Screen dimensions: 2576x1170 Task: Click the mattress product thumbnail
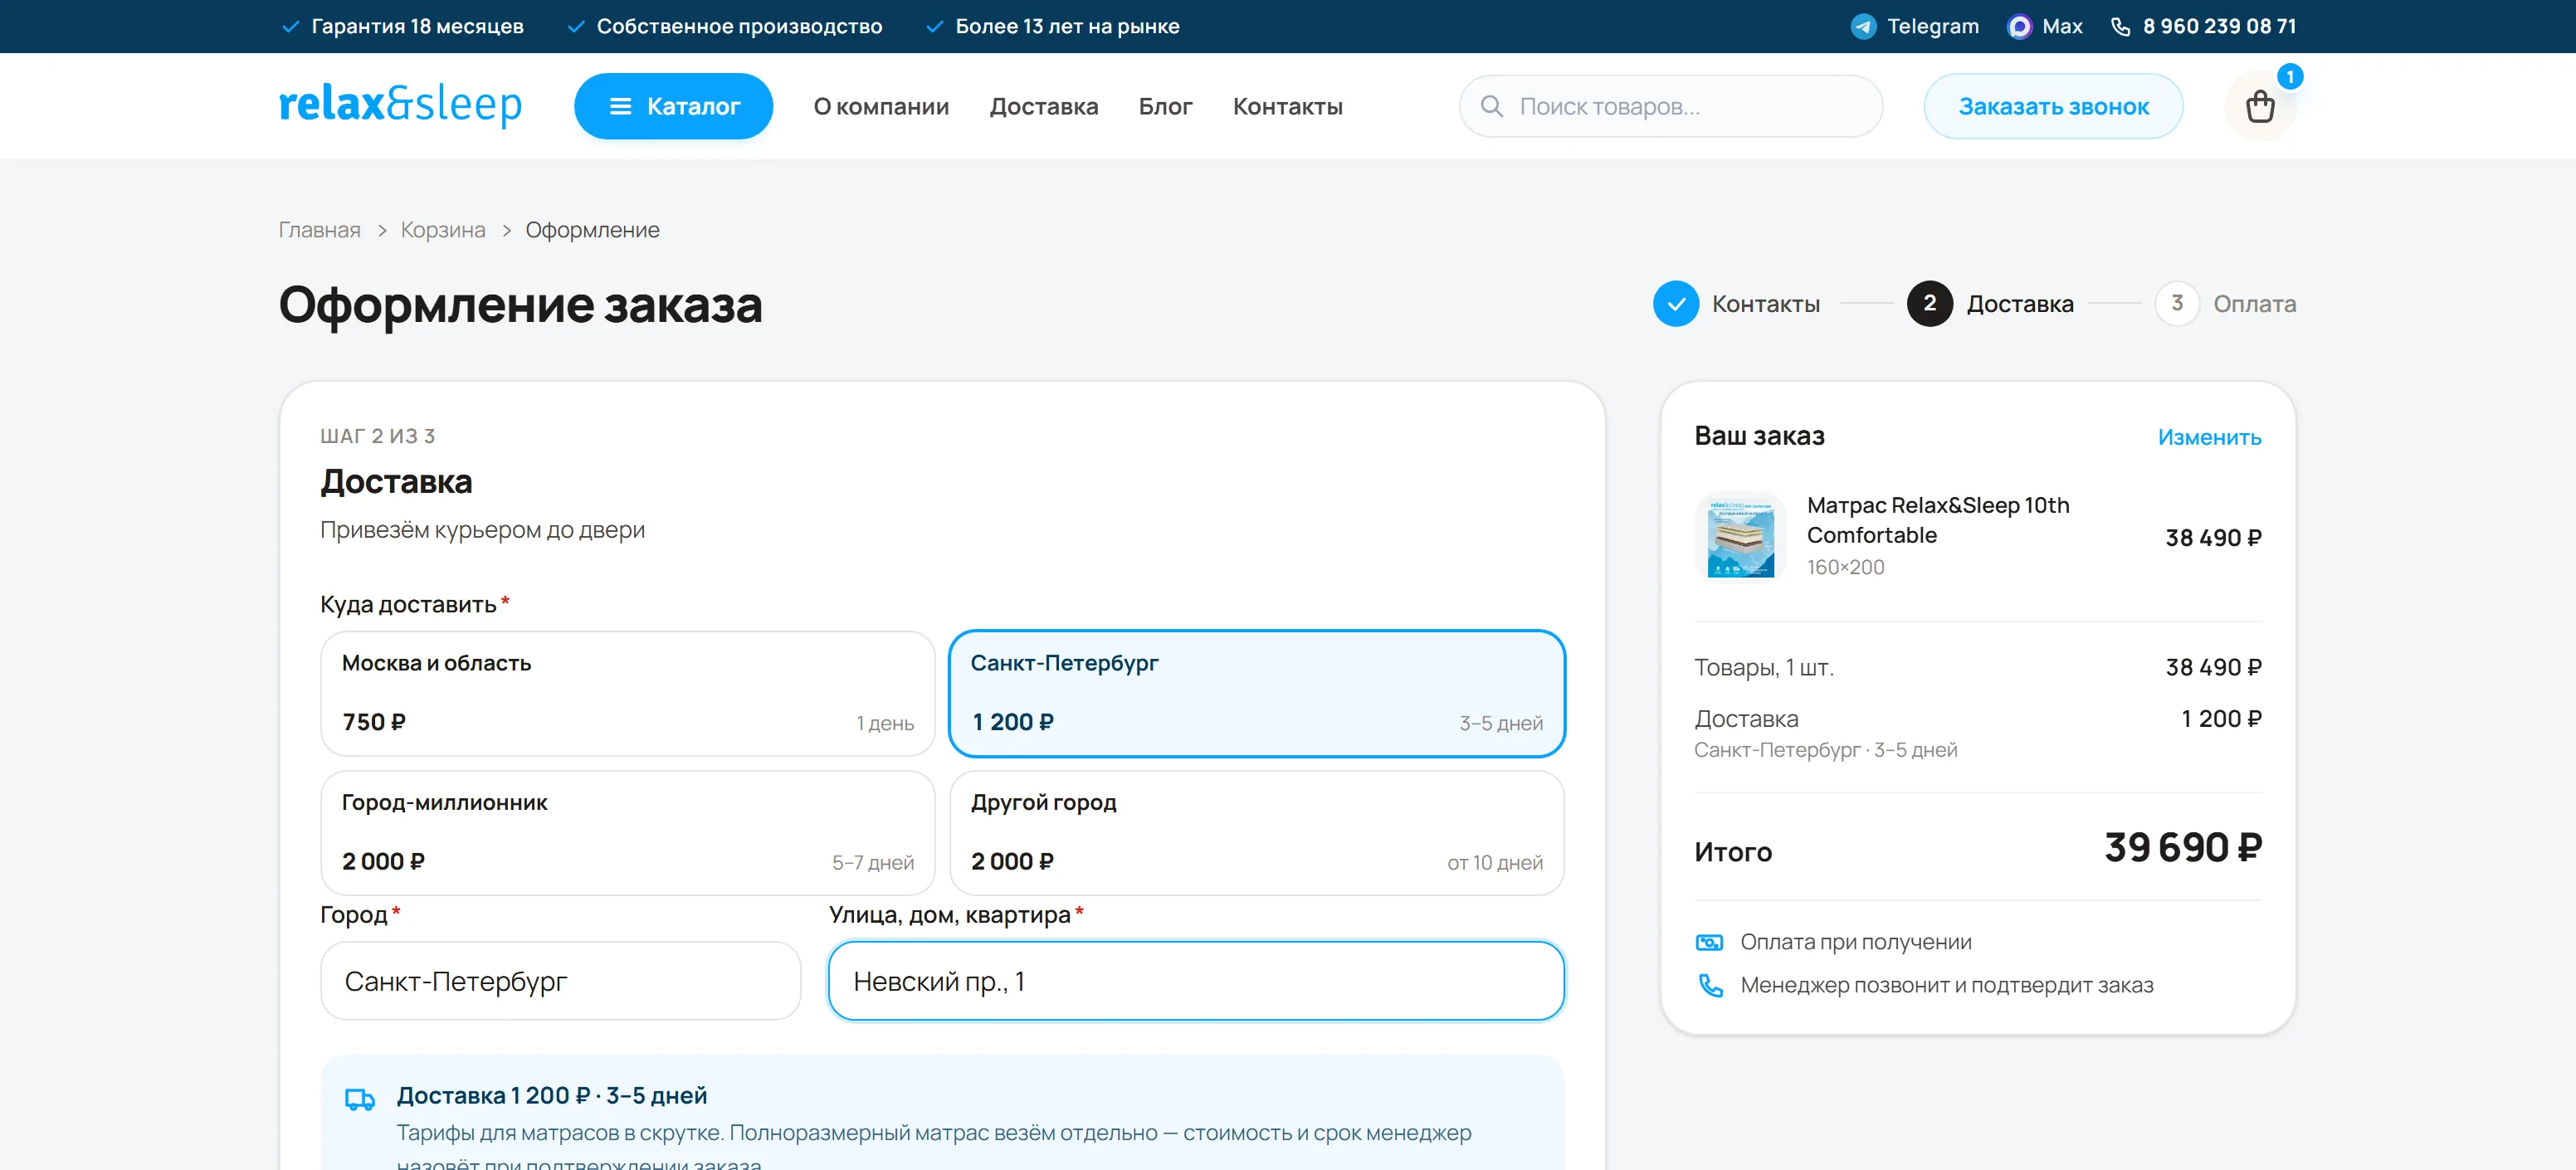click(x=1740, y=536)
